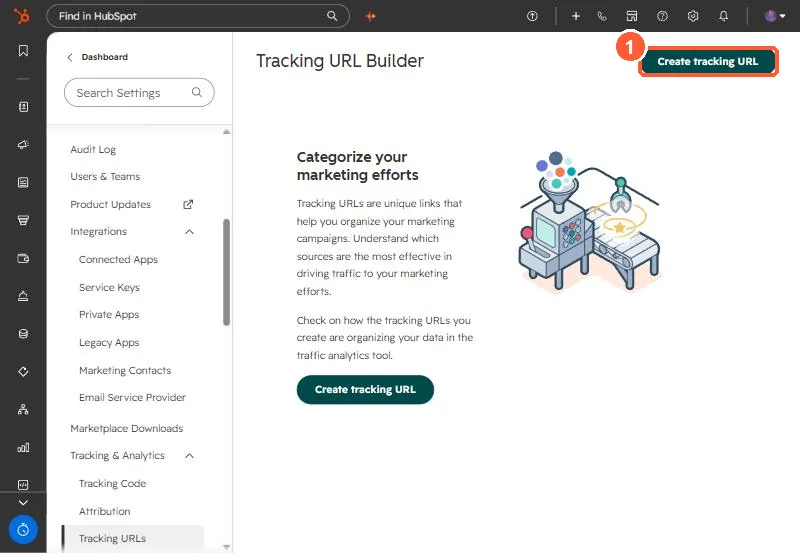Open Service Keys
This screenshot has width=800, height=553.
pyautogui.click(x=109, y=288)
